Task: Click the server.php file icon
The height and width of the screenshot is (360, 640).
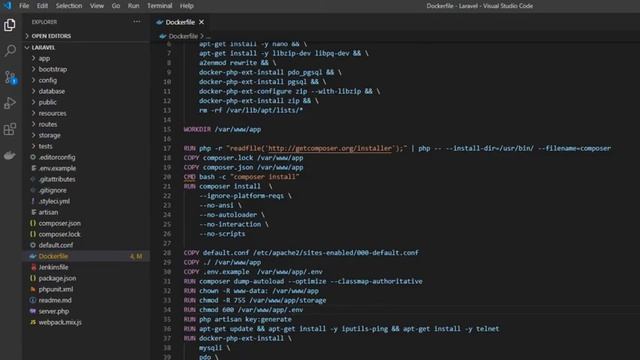Action: click(33, 311)
